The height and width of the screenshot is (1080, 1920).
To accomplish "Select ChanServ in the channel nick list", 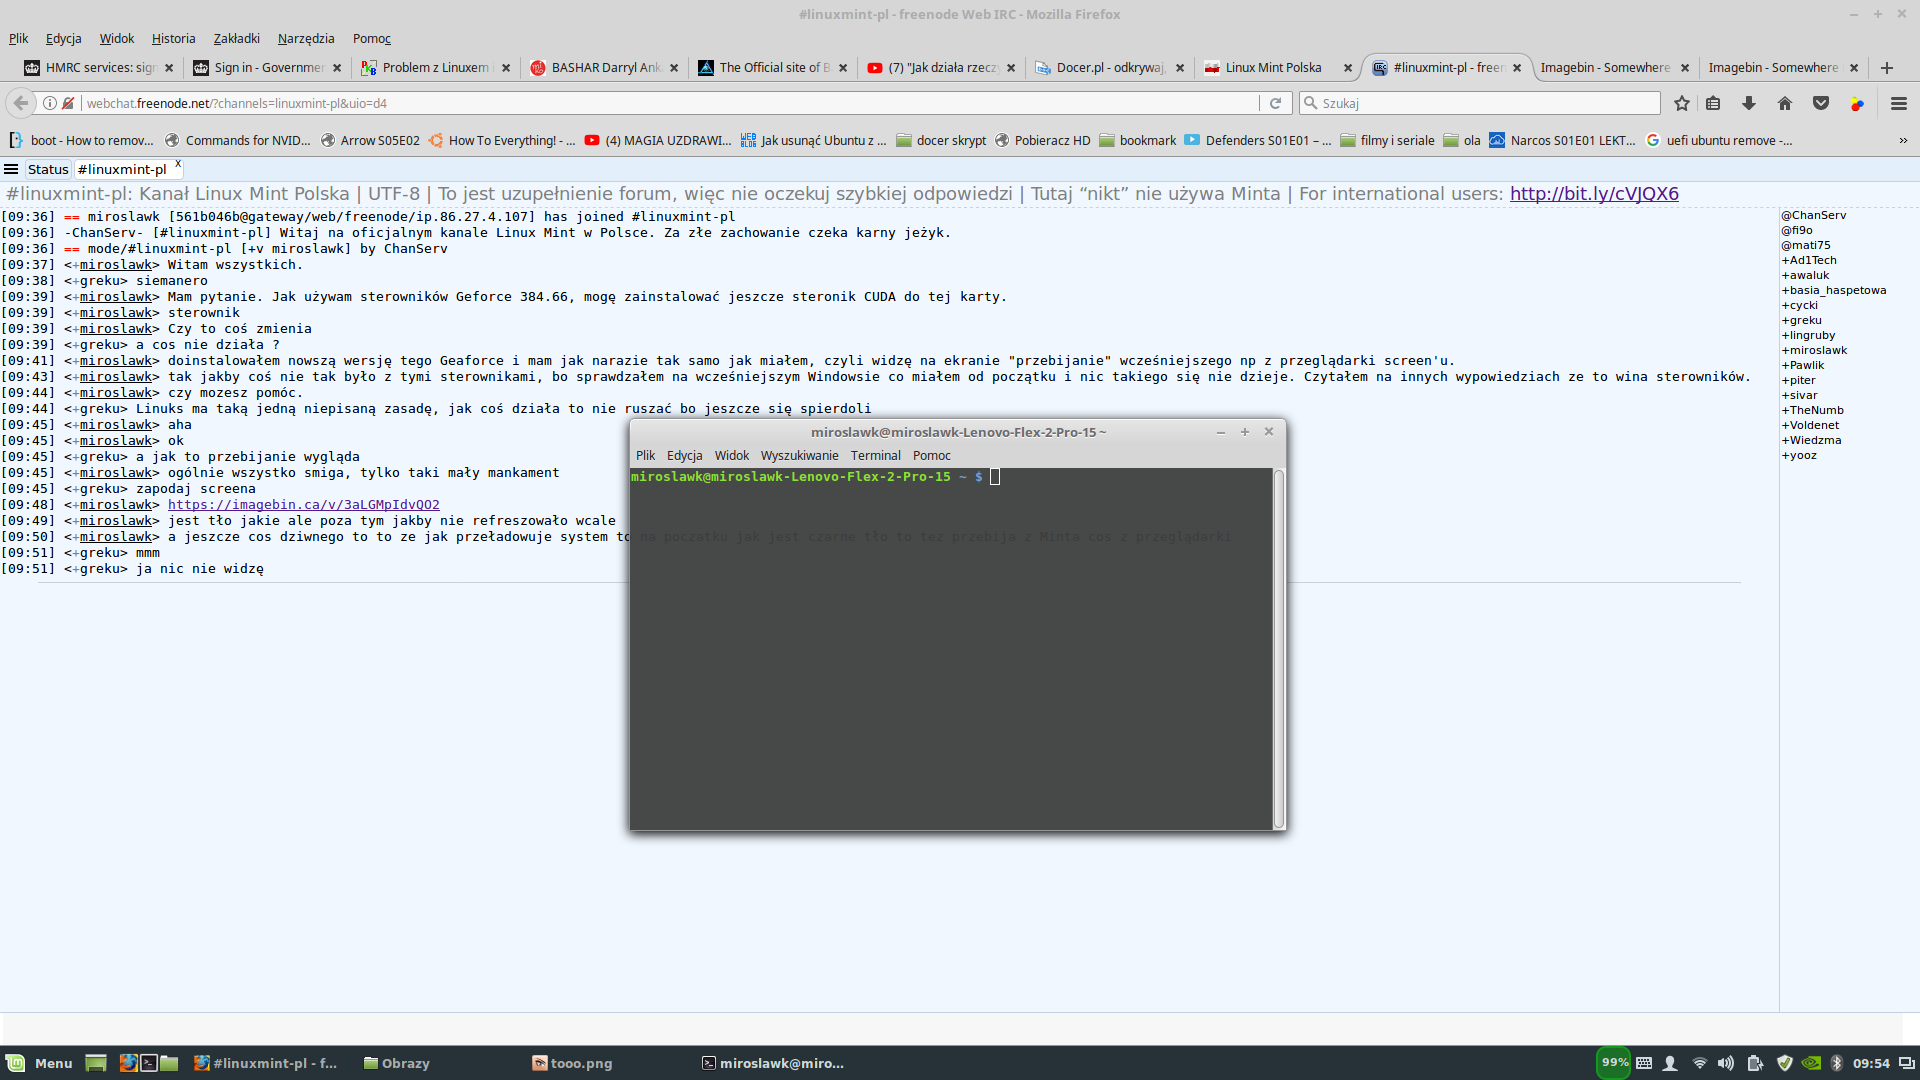I will pos(1814,215).
